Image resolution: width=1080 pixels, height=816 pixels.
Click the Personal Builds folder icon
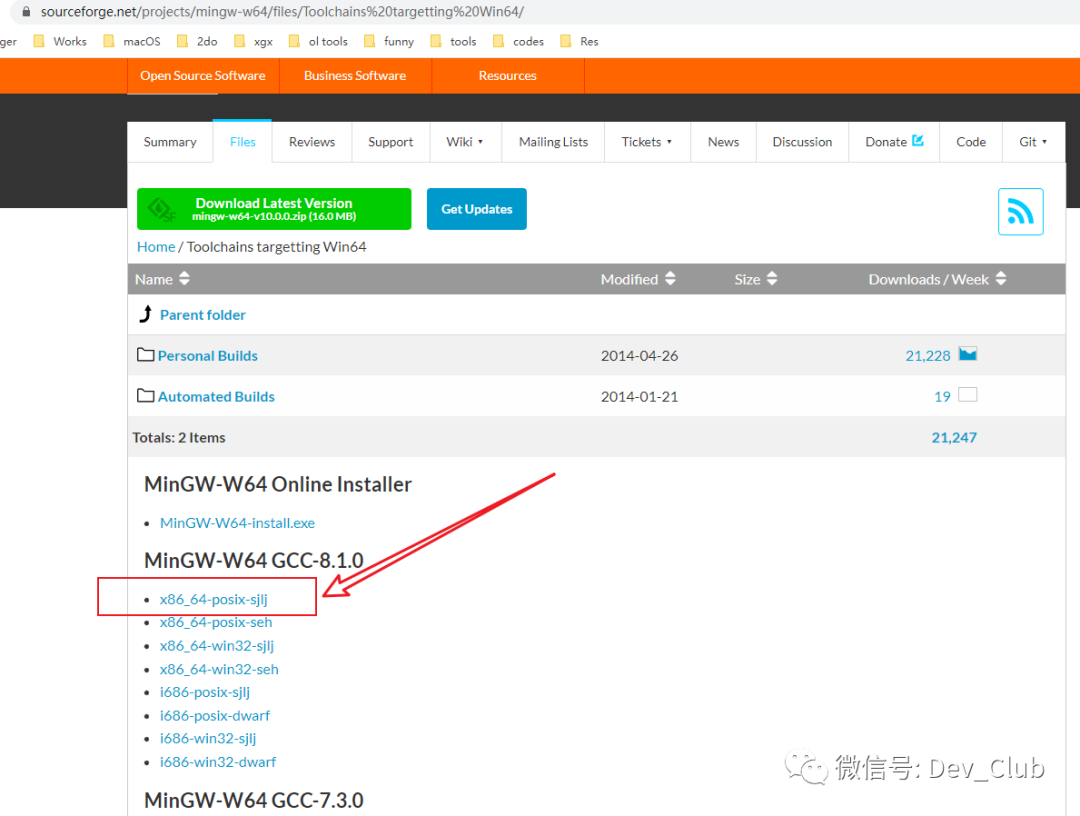point(145,355)
